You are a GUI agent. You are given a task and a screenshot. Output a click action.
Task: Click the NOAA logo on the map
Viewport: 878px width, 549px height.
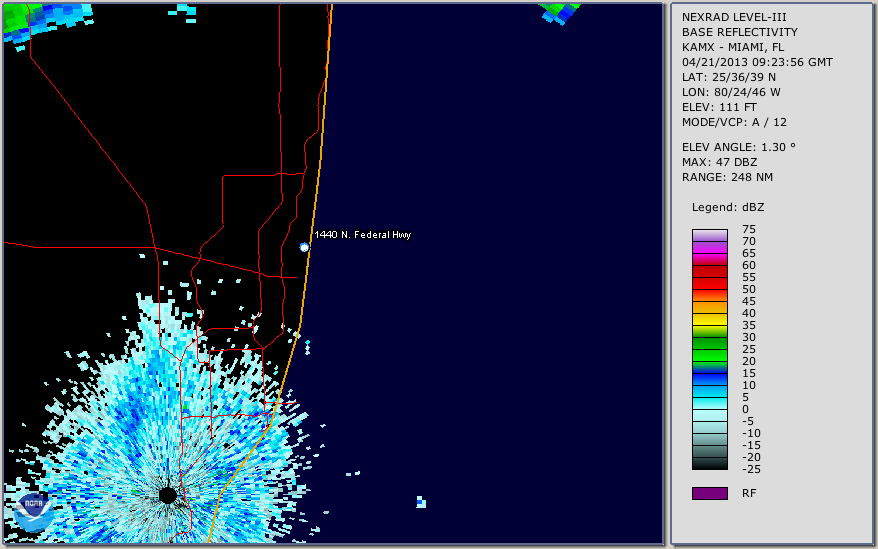pyautogui.click(x=34, y=512)
